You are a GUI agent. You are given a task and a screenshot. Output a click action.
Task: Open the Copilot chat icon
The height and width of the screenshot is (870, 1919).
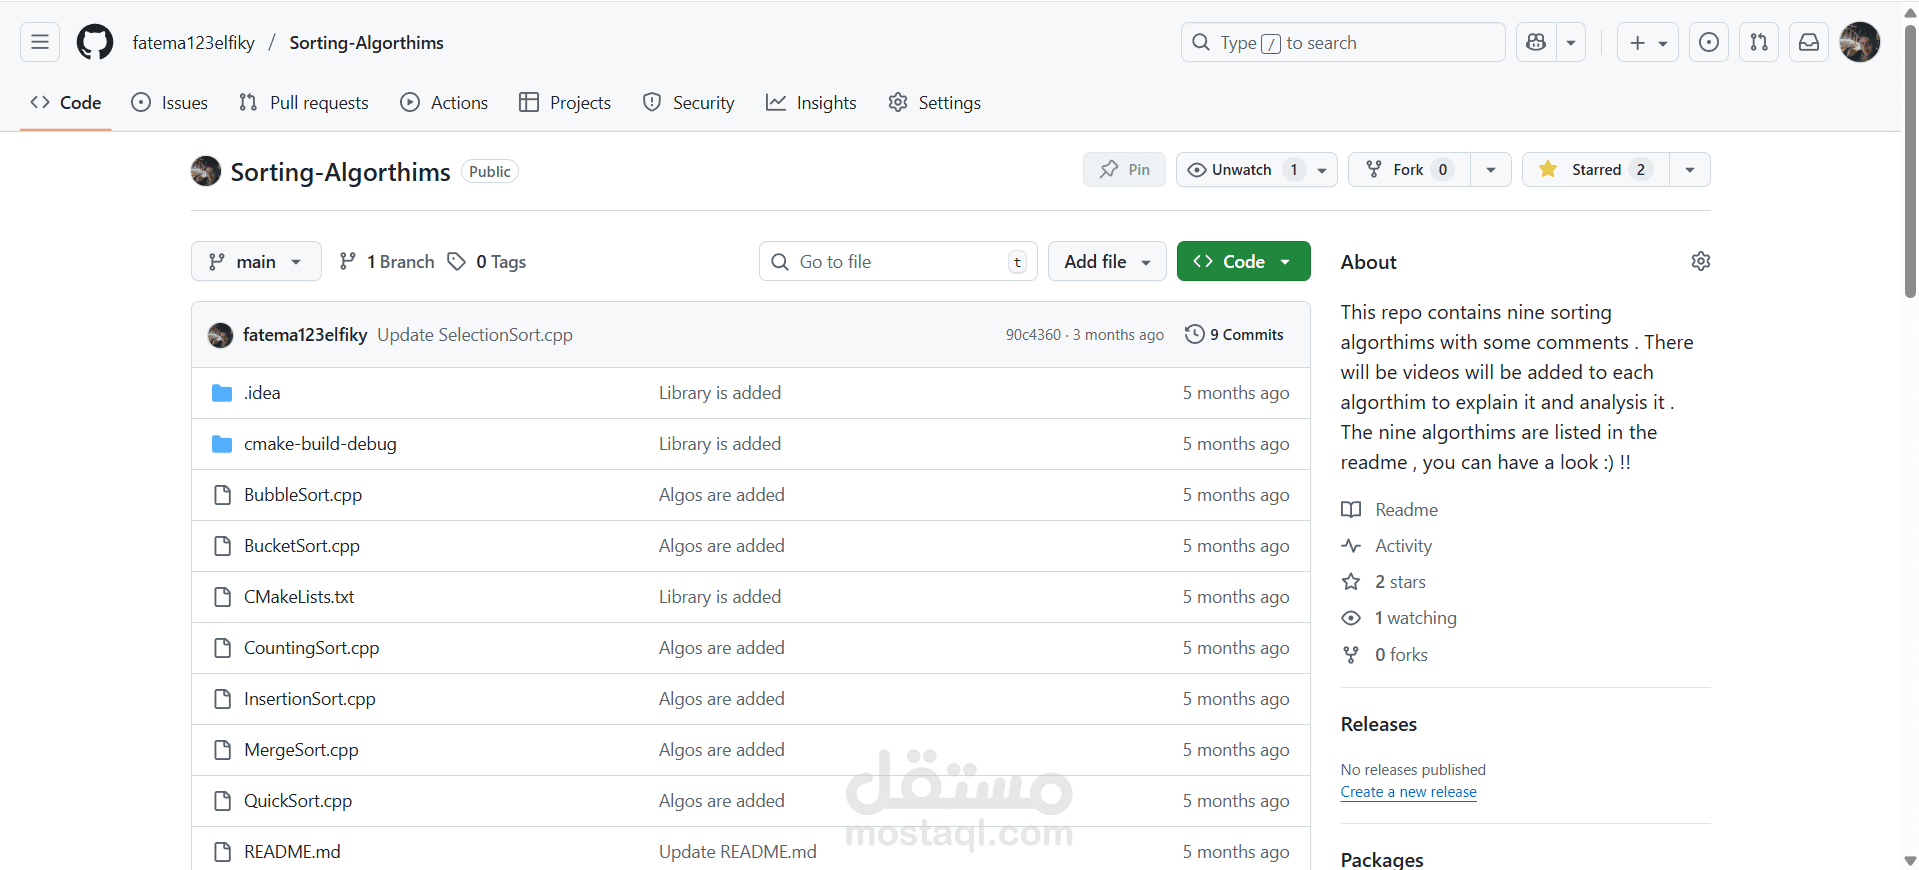1536,42
